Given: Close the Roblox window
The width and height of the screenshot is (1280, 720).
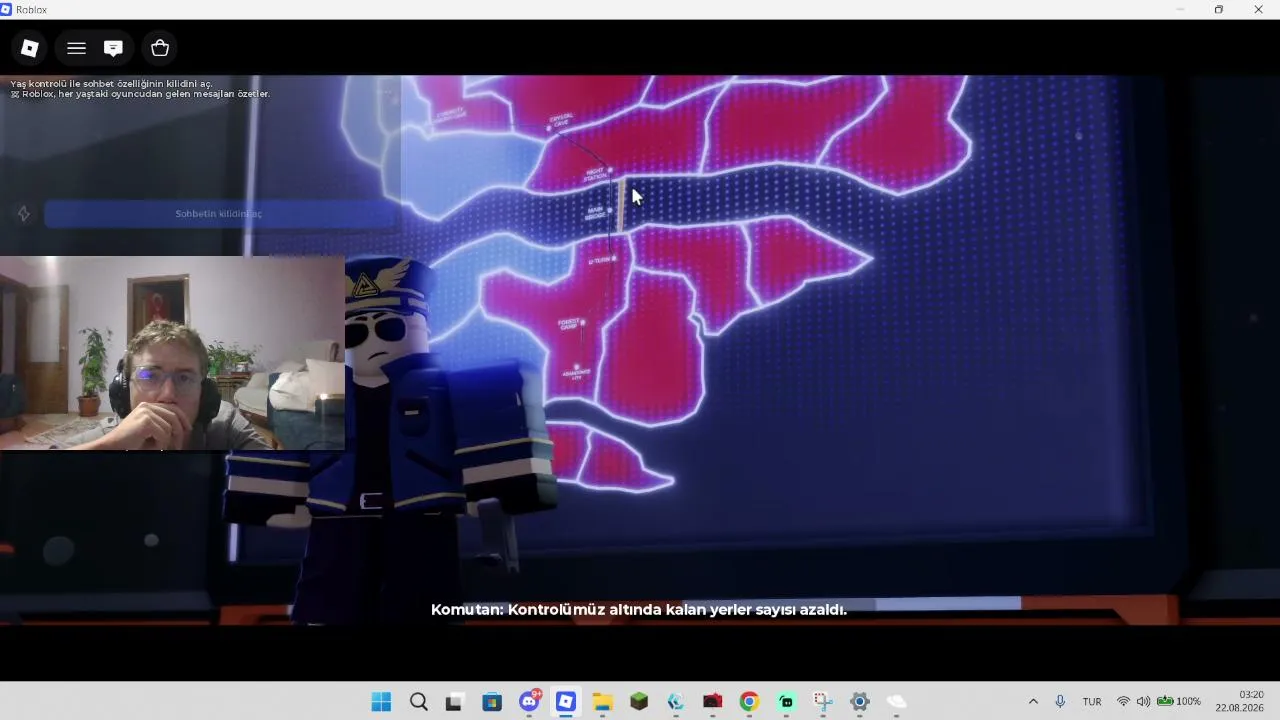Looking at the screenshot, I should [x=1258, y=9].
